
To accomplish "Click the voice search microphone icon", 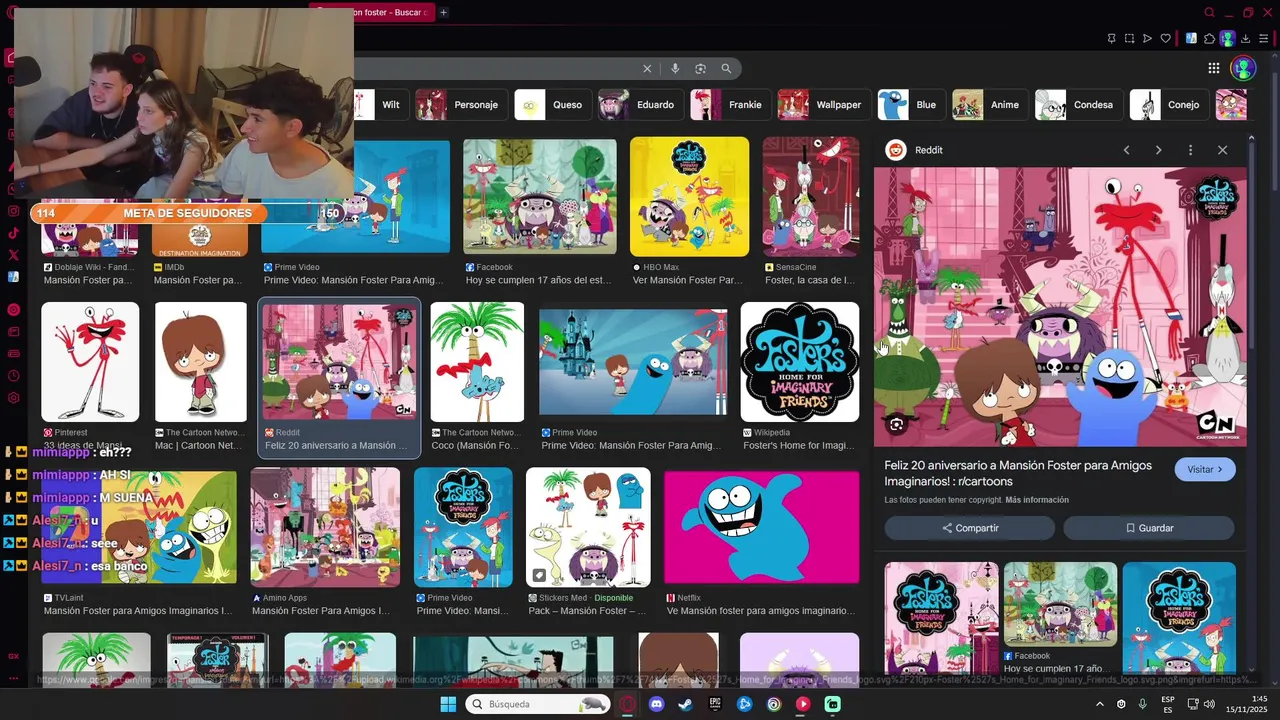I will pyautogui.click(x=675, y=68).
